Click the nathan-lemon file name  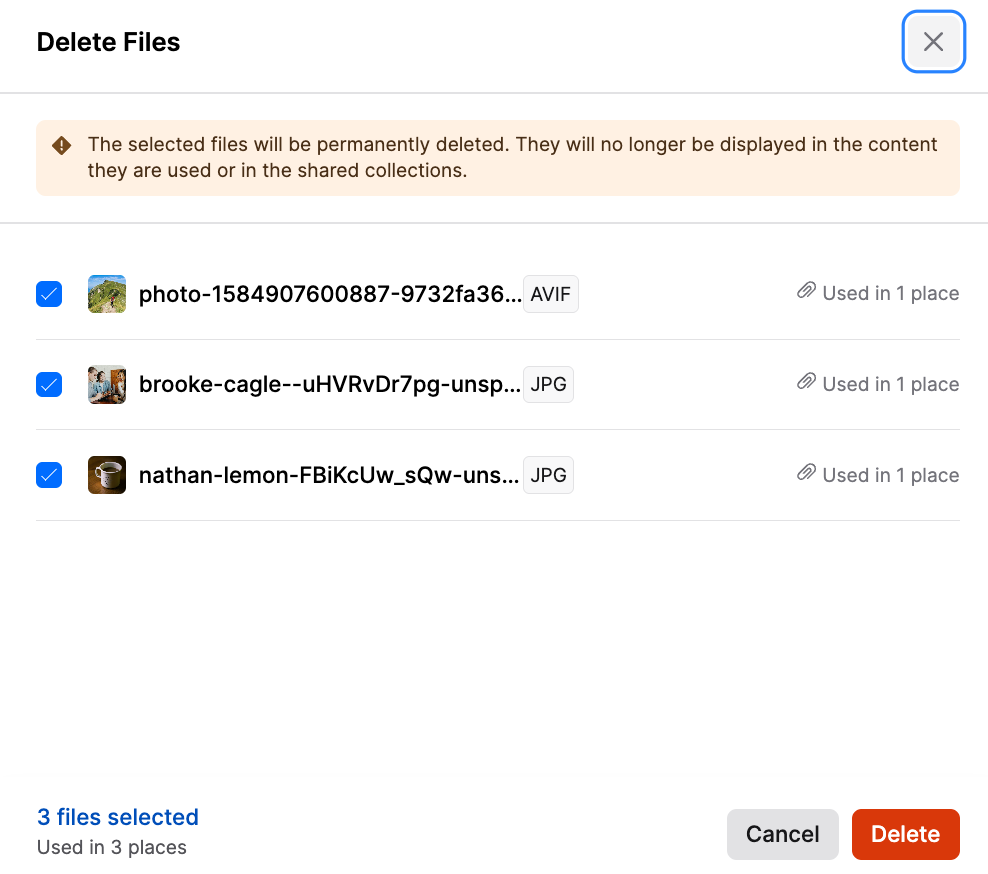[329, 475]
